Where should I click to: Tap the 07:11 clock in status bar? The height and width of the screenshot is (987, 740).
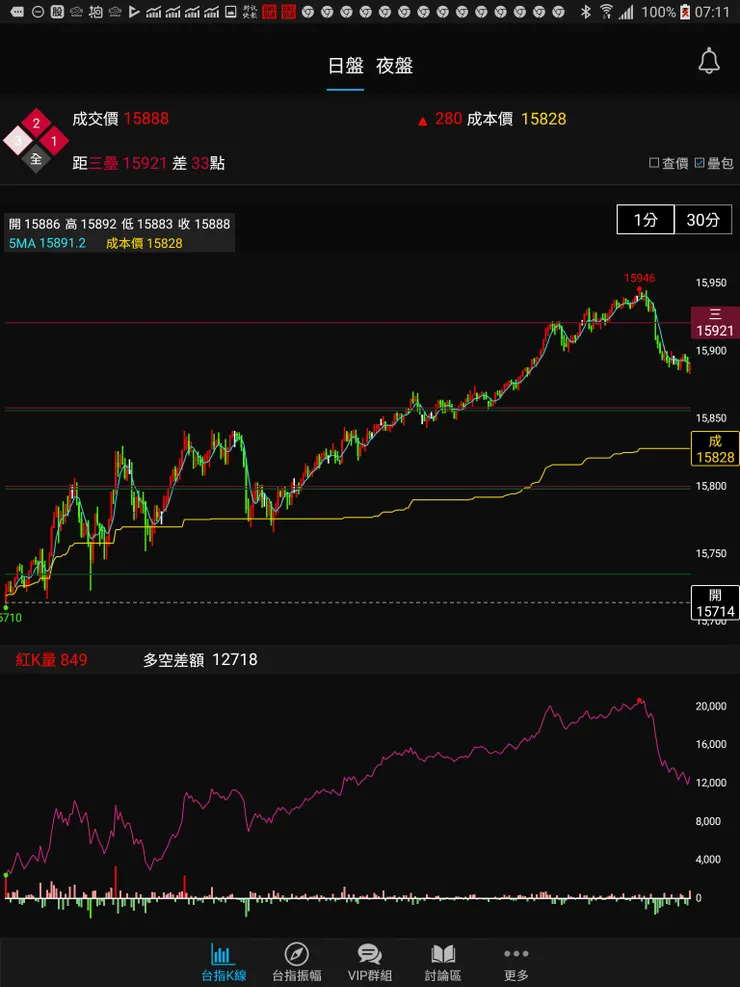pos(713,11)
